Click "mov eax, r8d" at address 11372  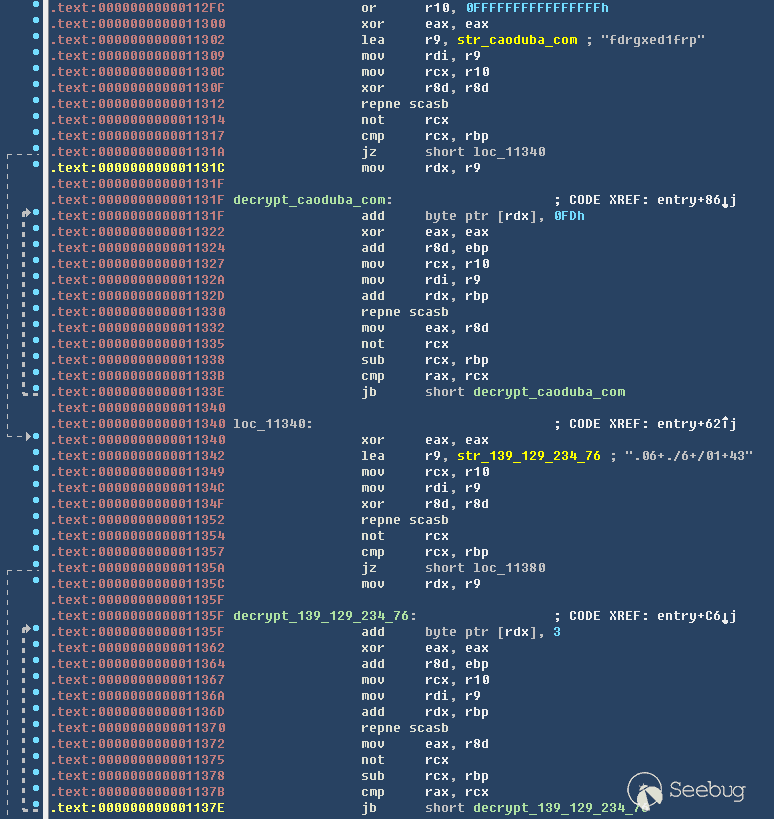coord(425,744)
